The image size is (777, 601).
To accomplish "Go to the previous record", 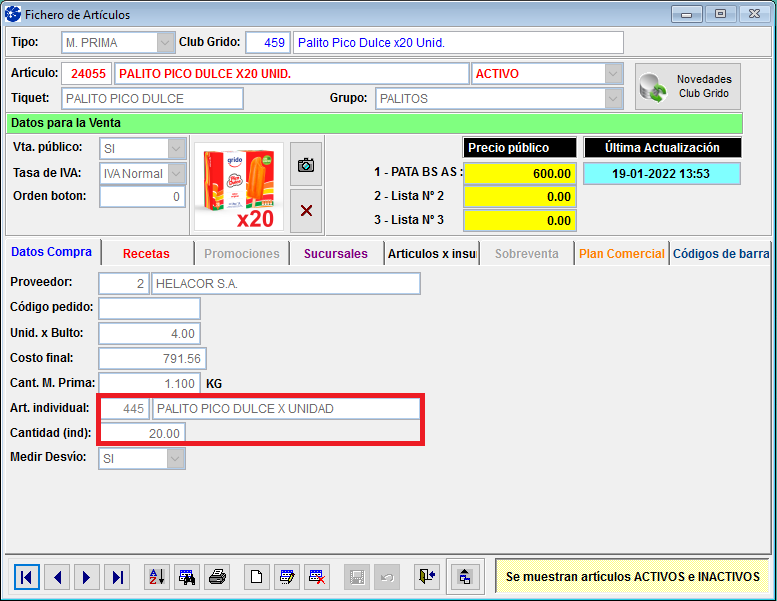I will click(x=57, y=576).
